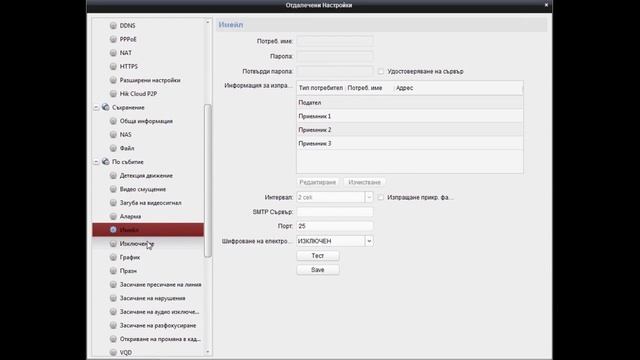Enable Удостоверяване на сървър checkbox
The image size is (640, 360).
[x=381, y=71]
